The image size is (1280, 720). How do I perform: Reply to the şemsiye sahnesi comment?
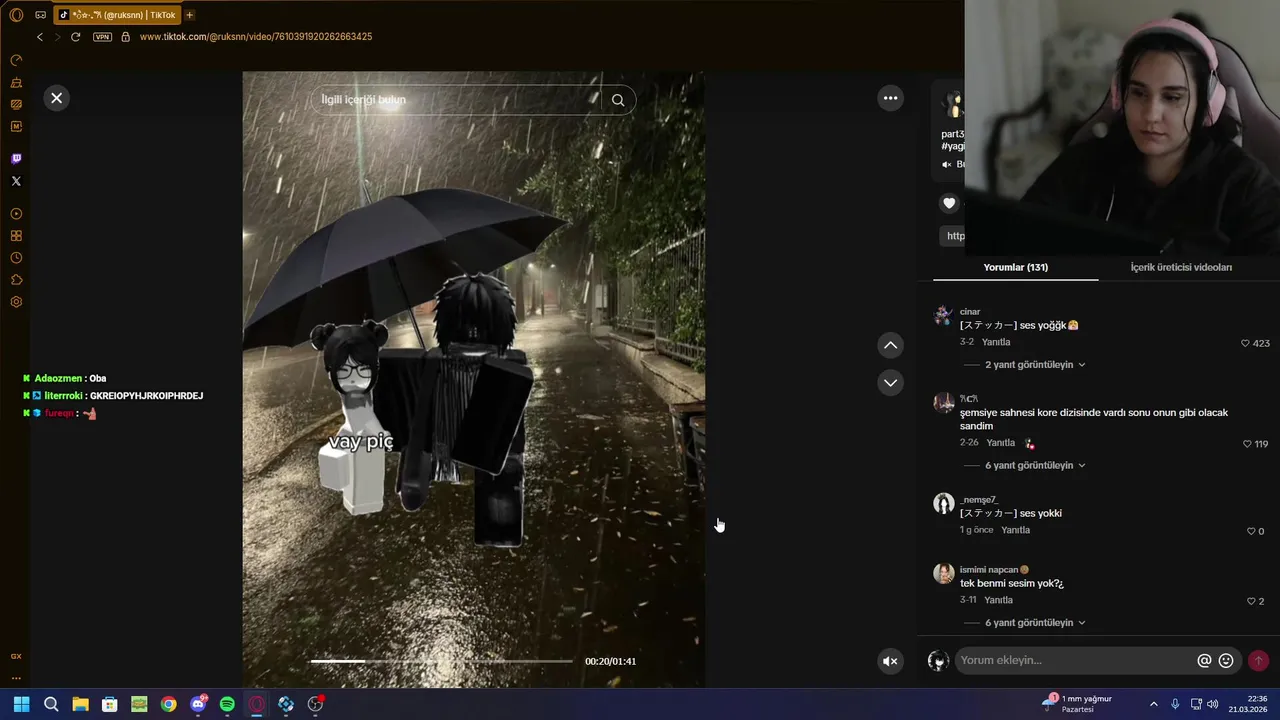1001,443
